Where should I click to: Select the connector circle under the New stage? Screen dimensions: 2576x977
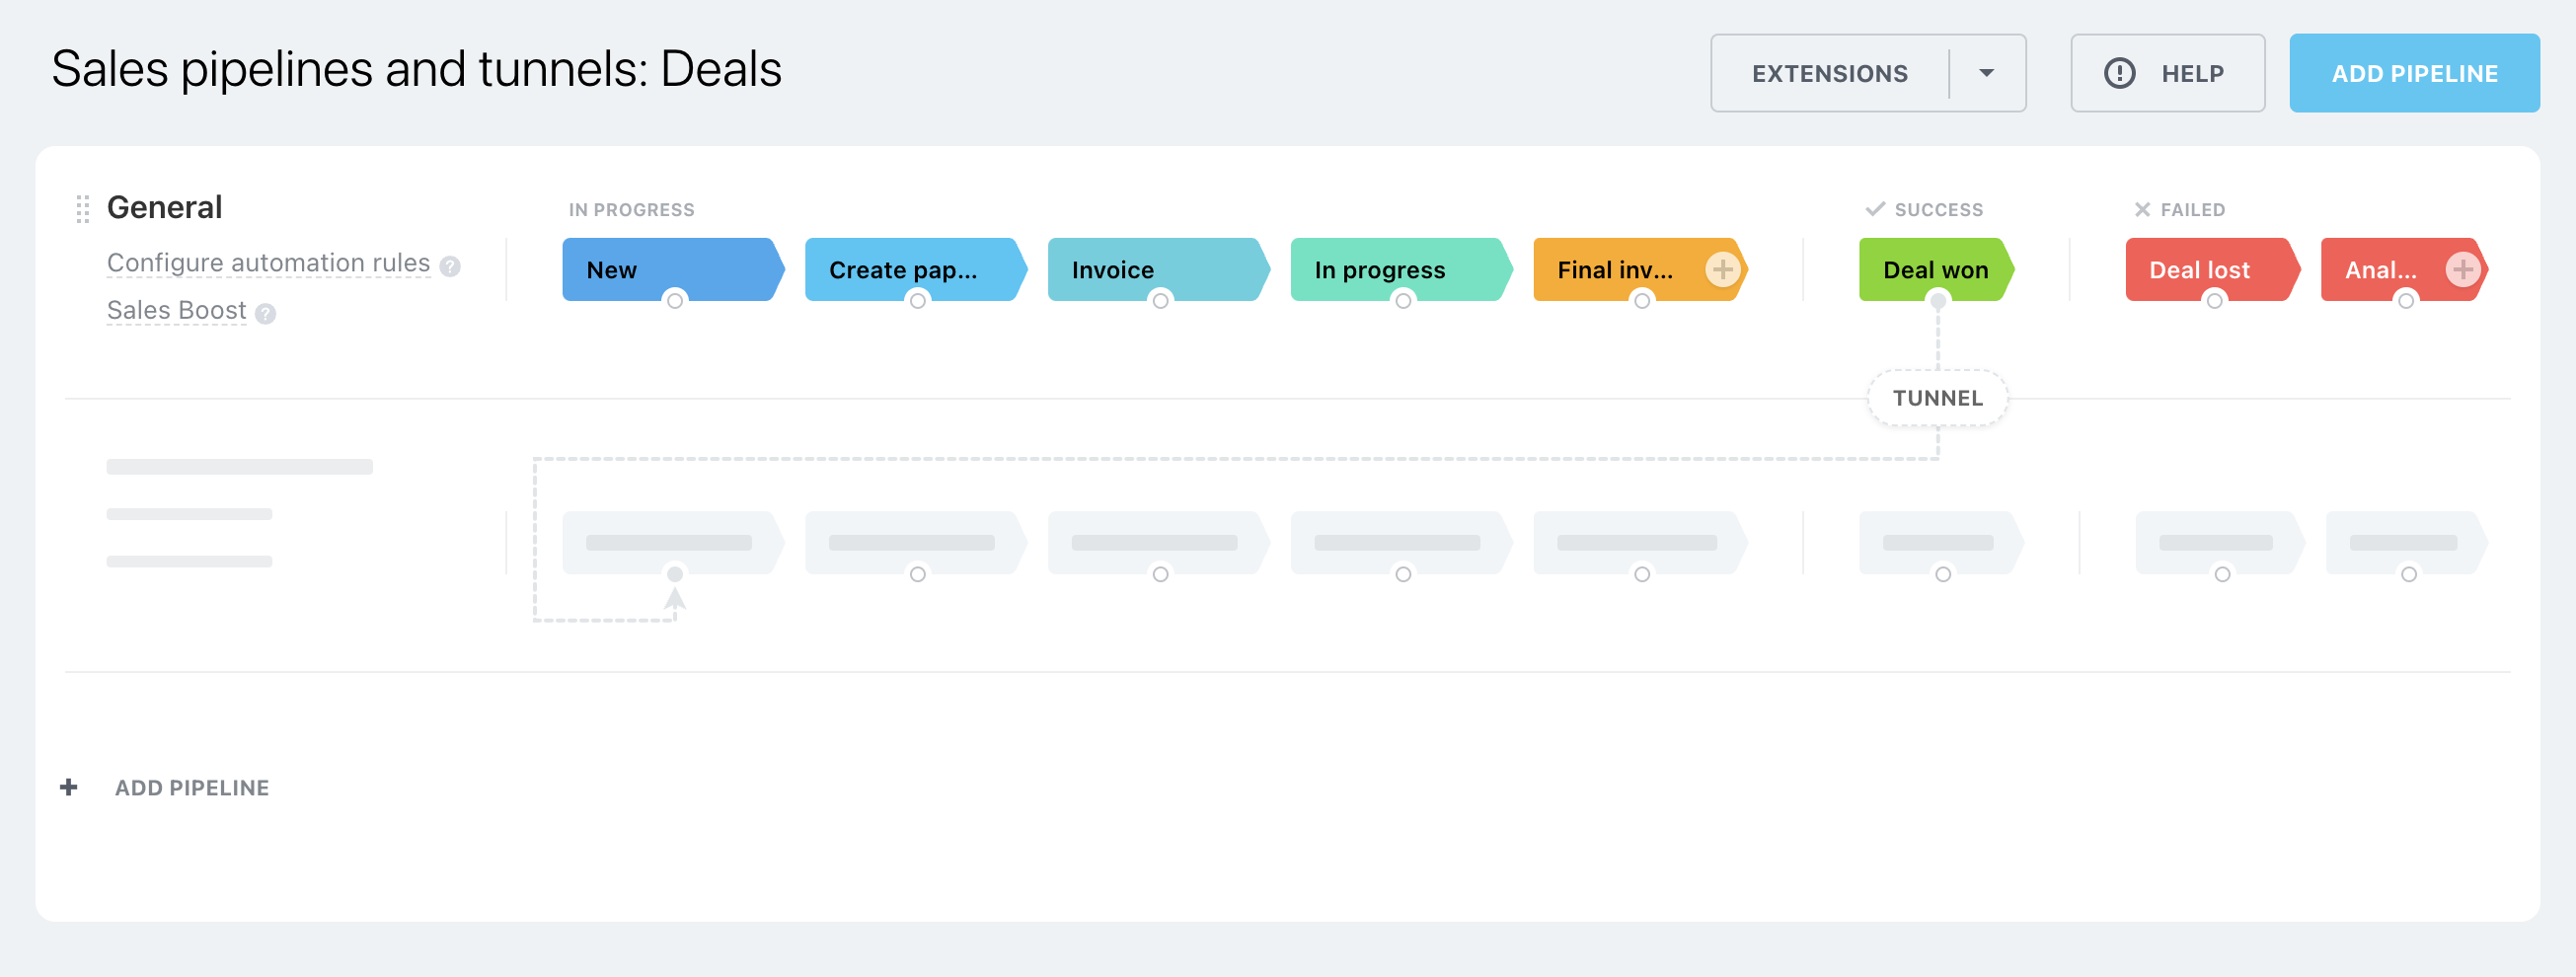click(x=675, y=299)
